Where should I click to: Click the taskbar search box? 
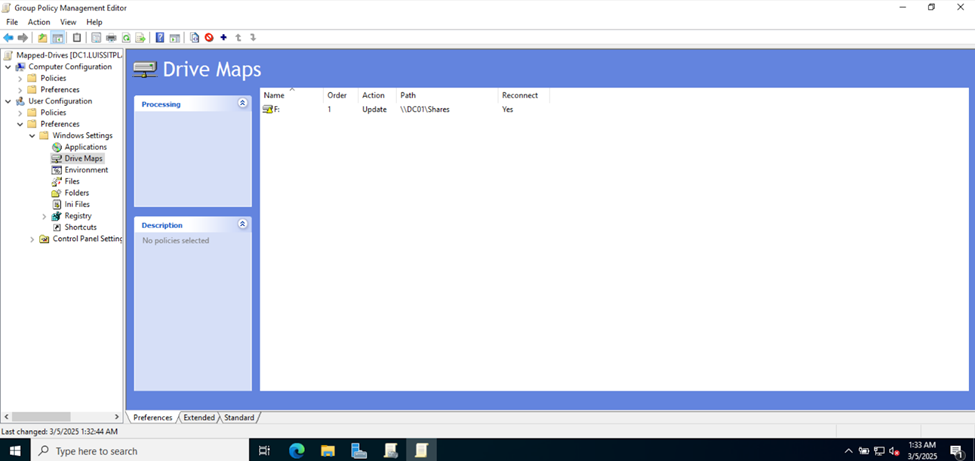coord(139,450)
